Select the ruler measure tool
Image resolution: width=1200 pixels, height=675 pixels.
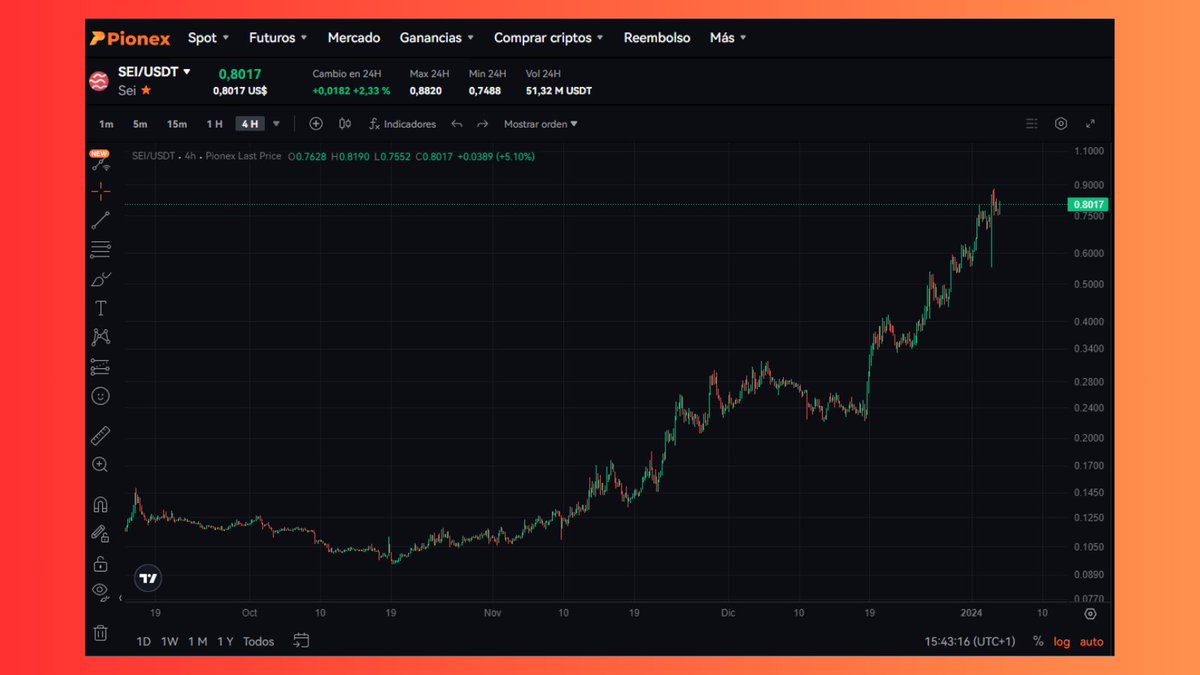click(x=100, y=435)
